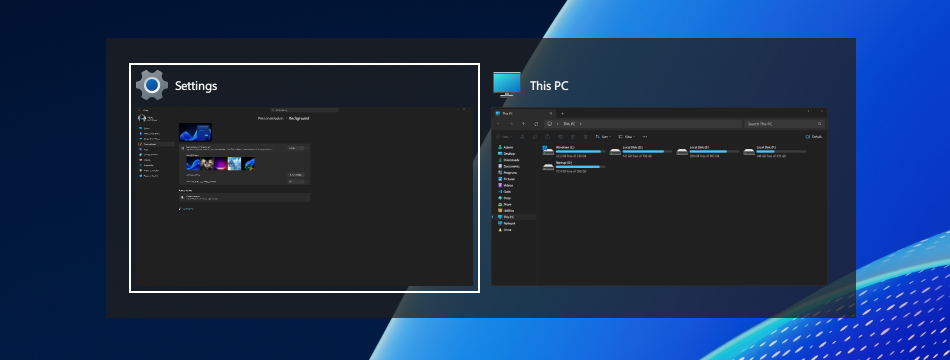
Task: Click the This PC monitor icon
Action: (x=507, y=85)
